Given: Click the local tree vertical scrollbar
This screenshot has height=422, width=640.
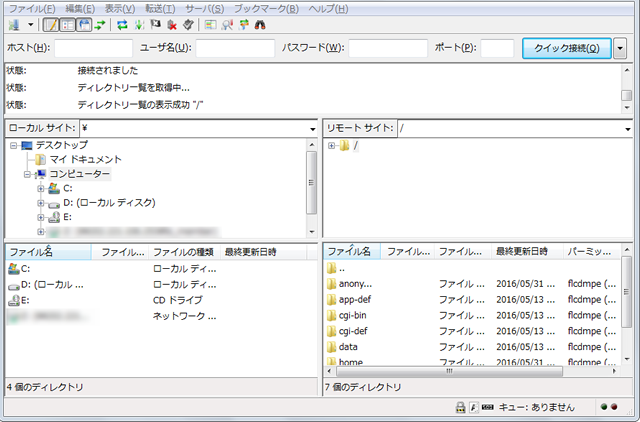Looking at the screenshot, I should coord(312,188).
